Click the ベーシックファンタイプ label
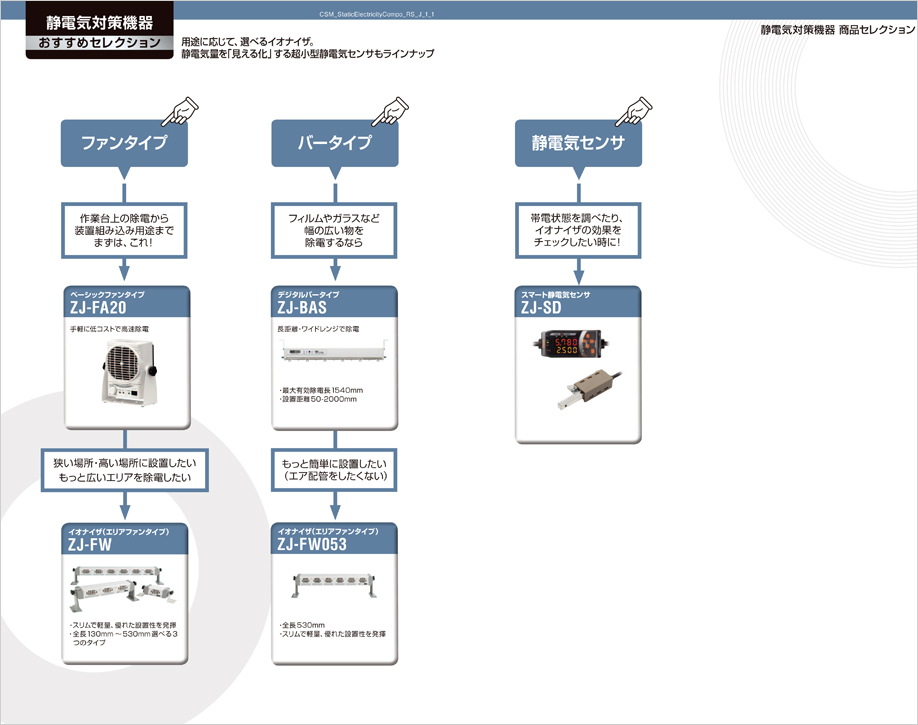Screen dimensions: 918x725 tap(107, 295)
